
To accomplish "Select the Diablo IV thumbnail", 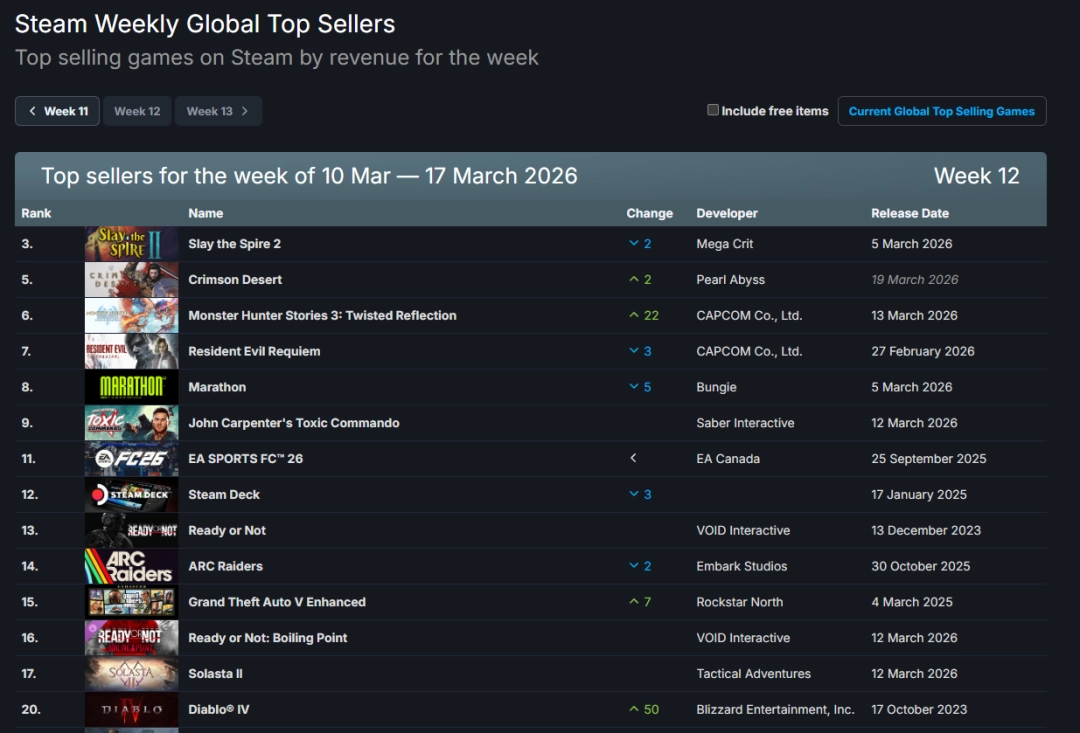I will coord(131,710).
